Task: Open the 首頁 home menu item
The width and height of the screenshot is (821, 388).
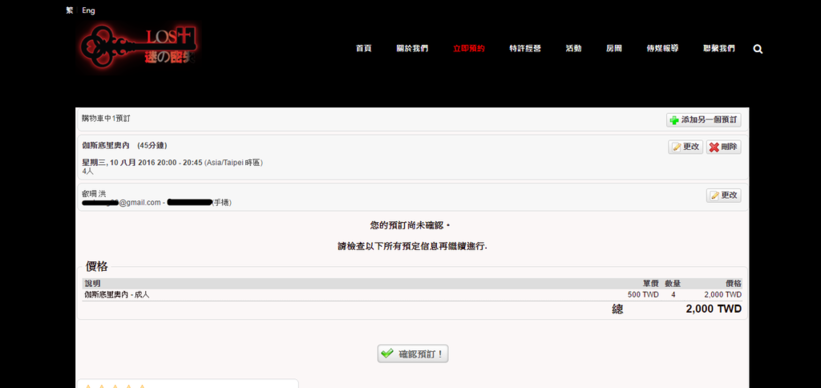Action: tap(363, 49)
